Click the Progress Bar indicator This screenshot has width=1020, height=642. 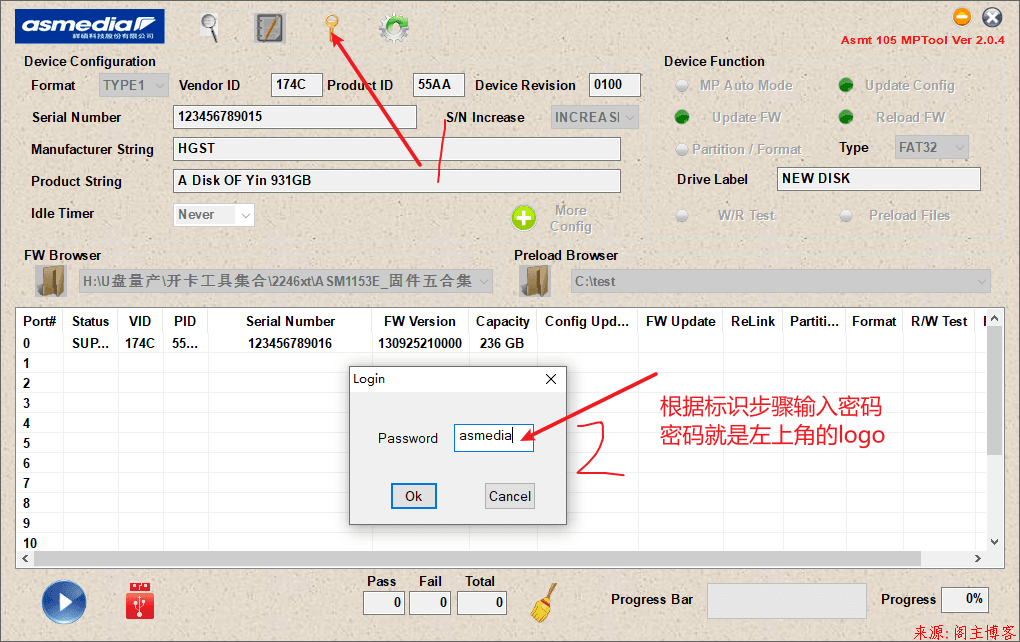(x=786, y=600)
